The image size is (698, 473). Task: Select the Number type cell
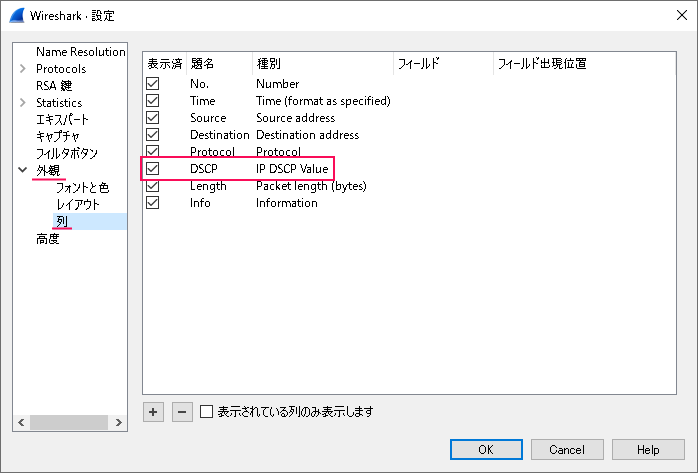pyautogui.click(x=277, y=84)
